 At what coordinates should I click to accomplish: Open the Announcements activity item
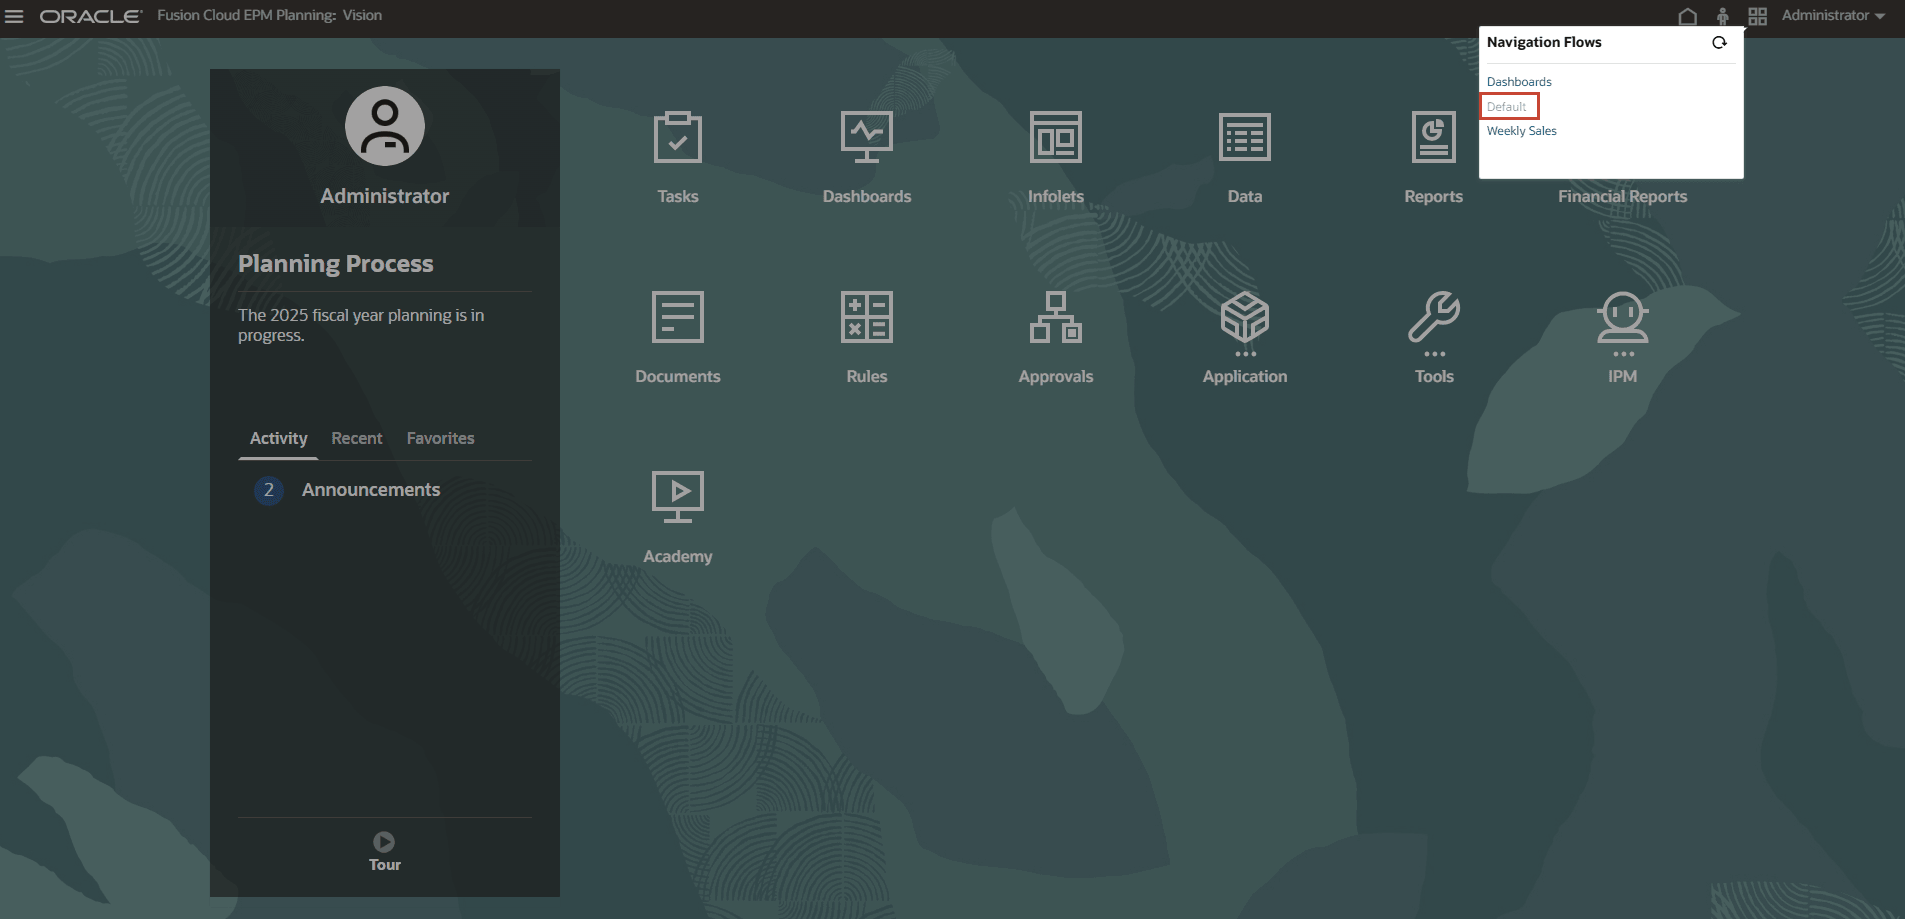click(371, 490)
